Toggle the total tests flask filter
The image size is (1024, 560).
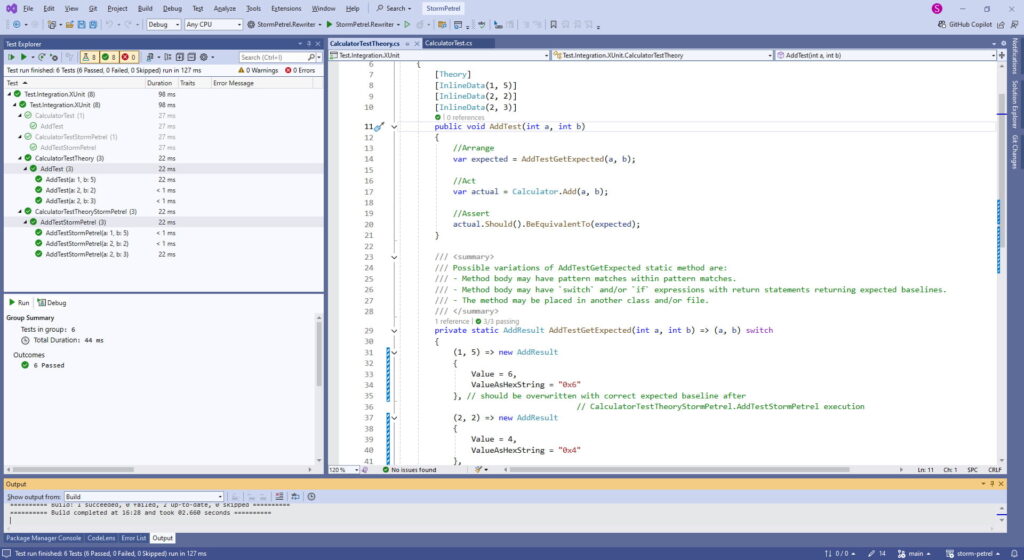(88, 57)
